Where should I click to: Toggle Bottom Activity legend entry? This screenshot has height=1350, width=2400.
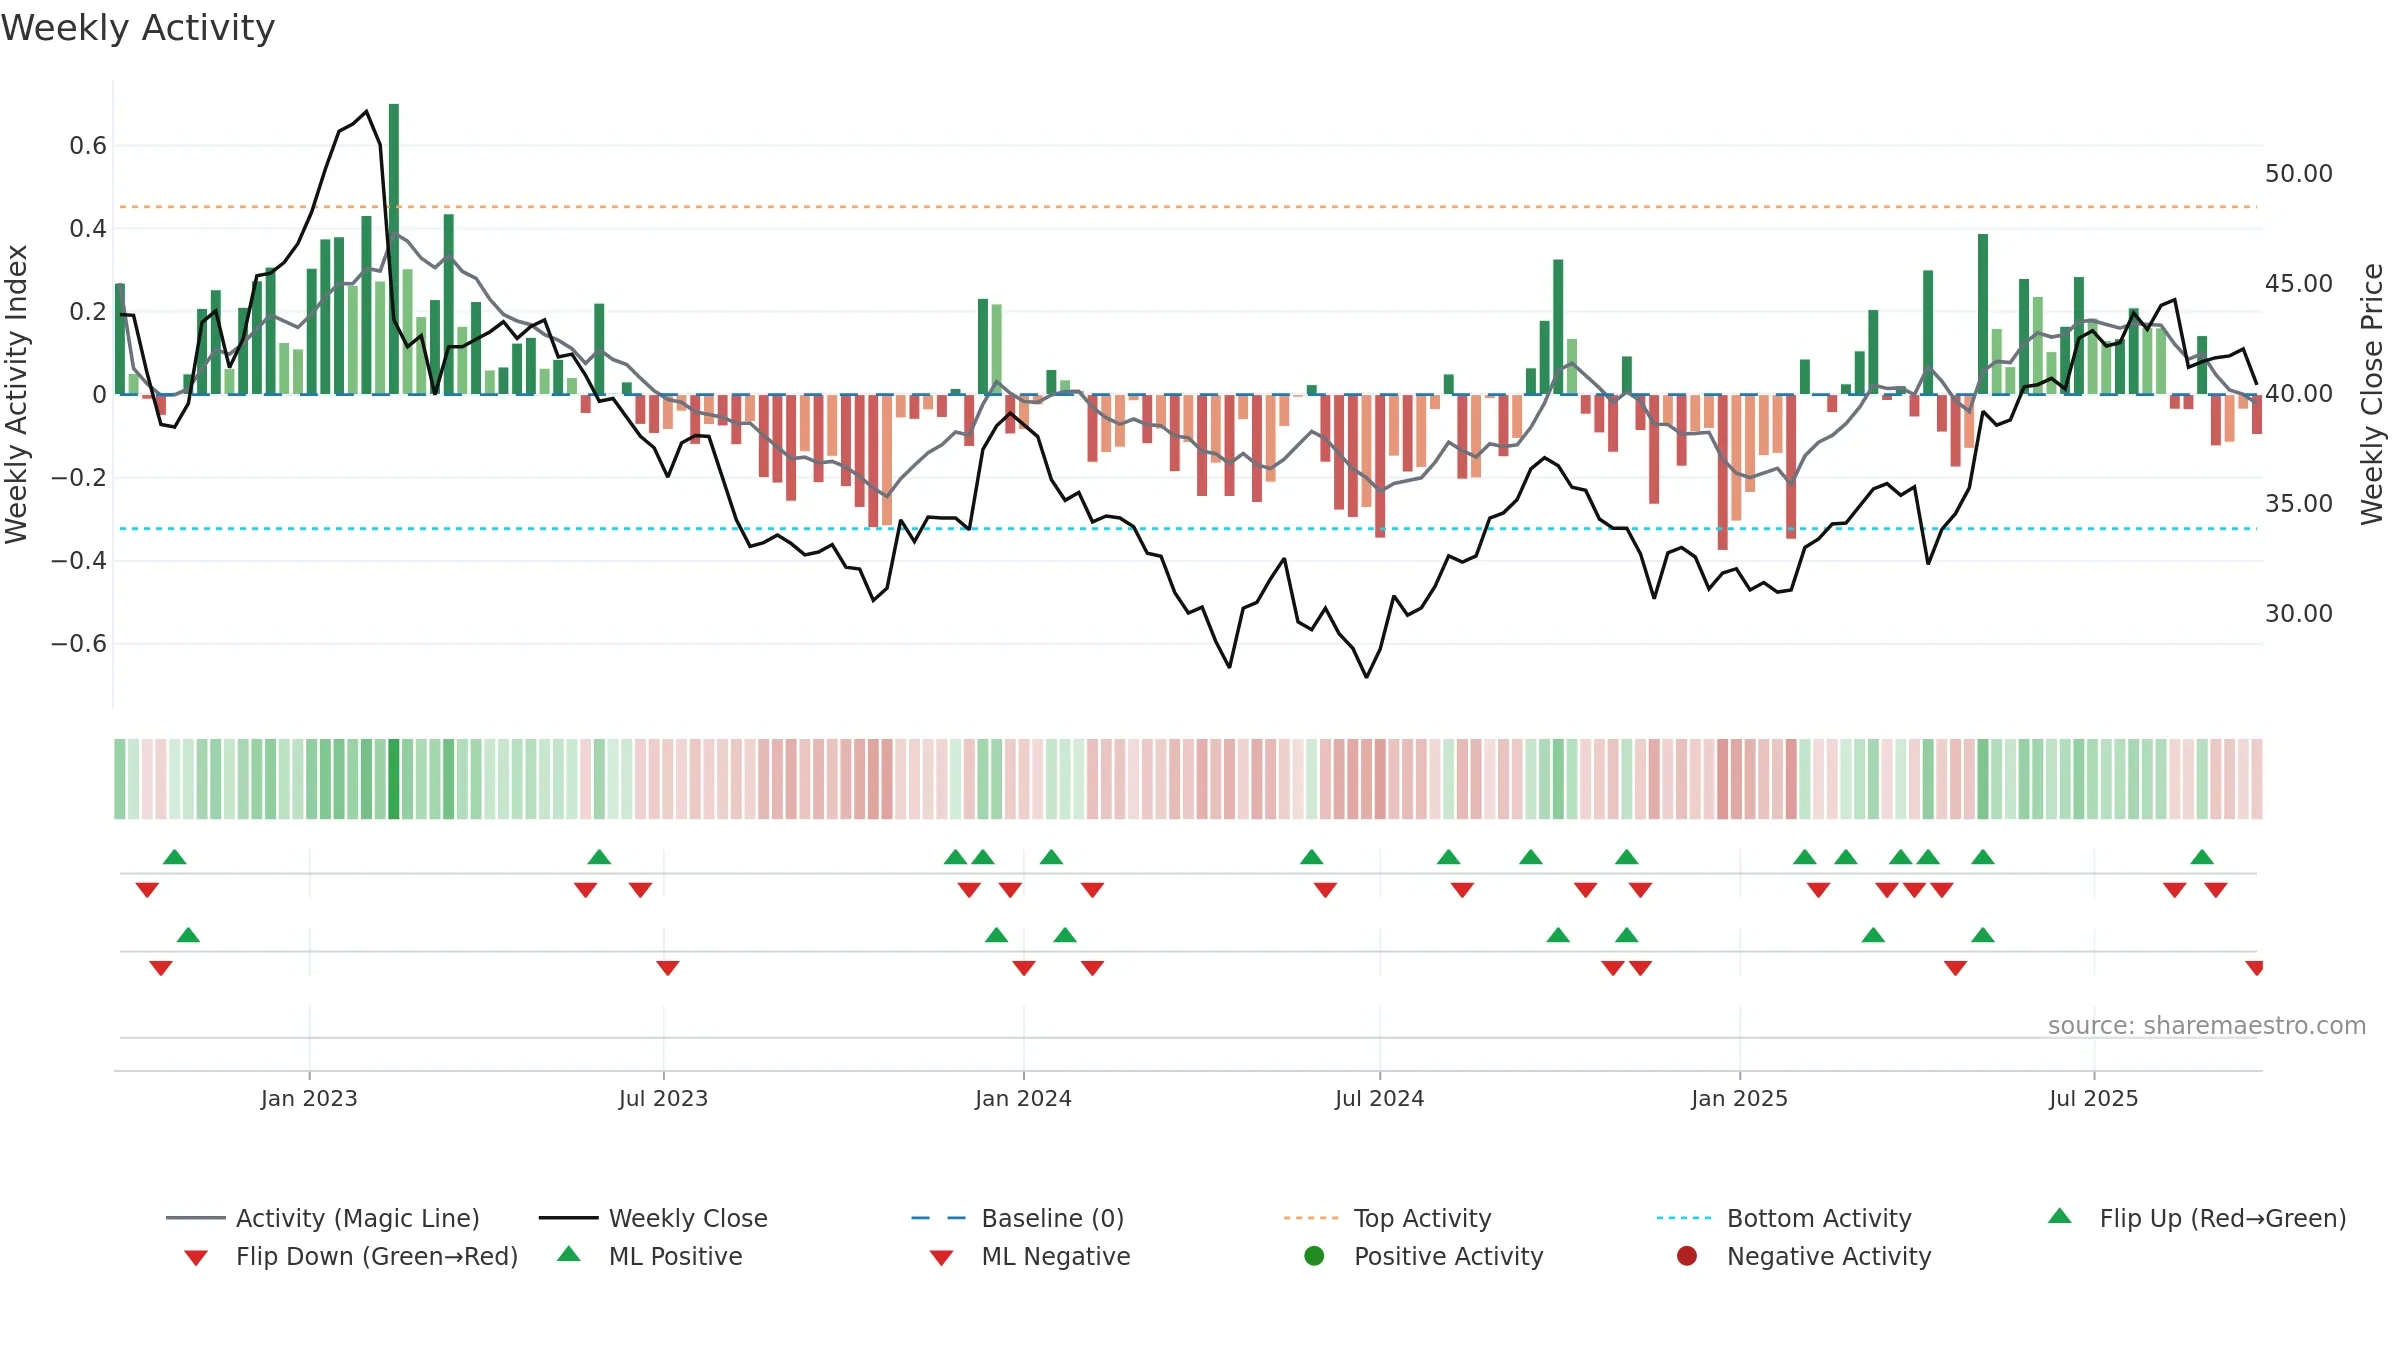click(x=1784, y=1218)
